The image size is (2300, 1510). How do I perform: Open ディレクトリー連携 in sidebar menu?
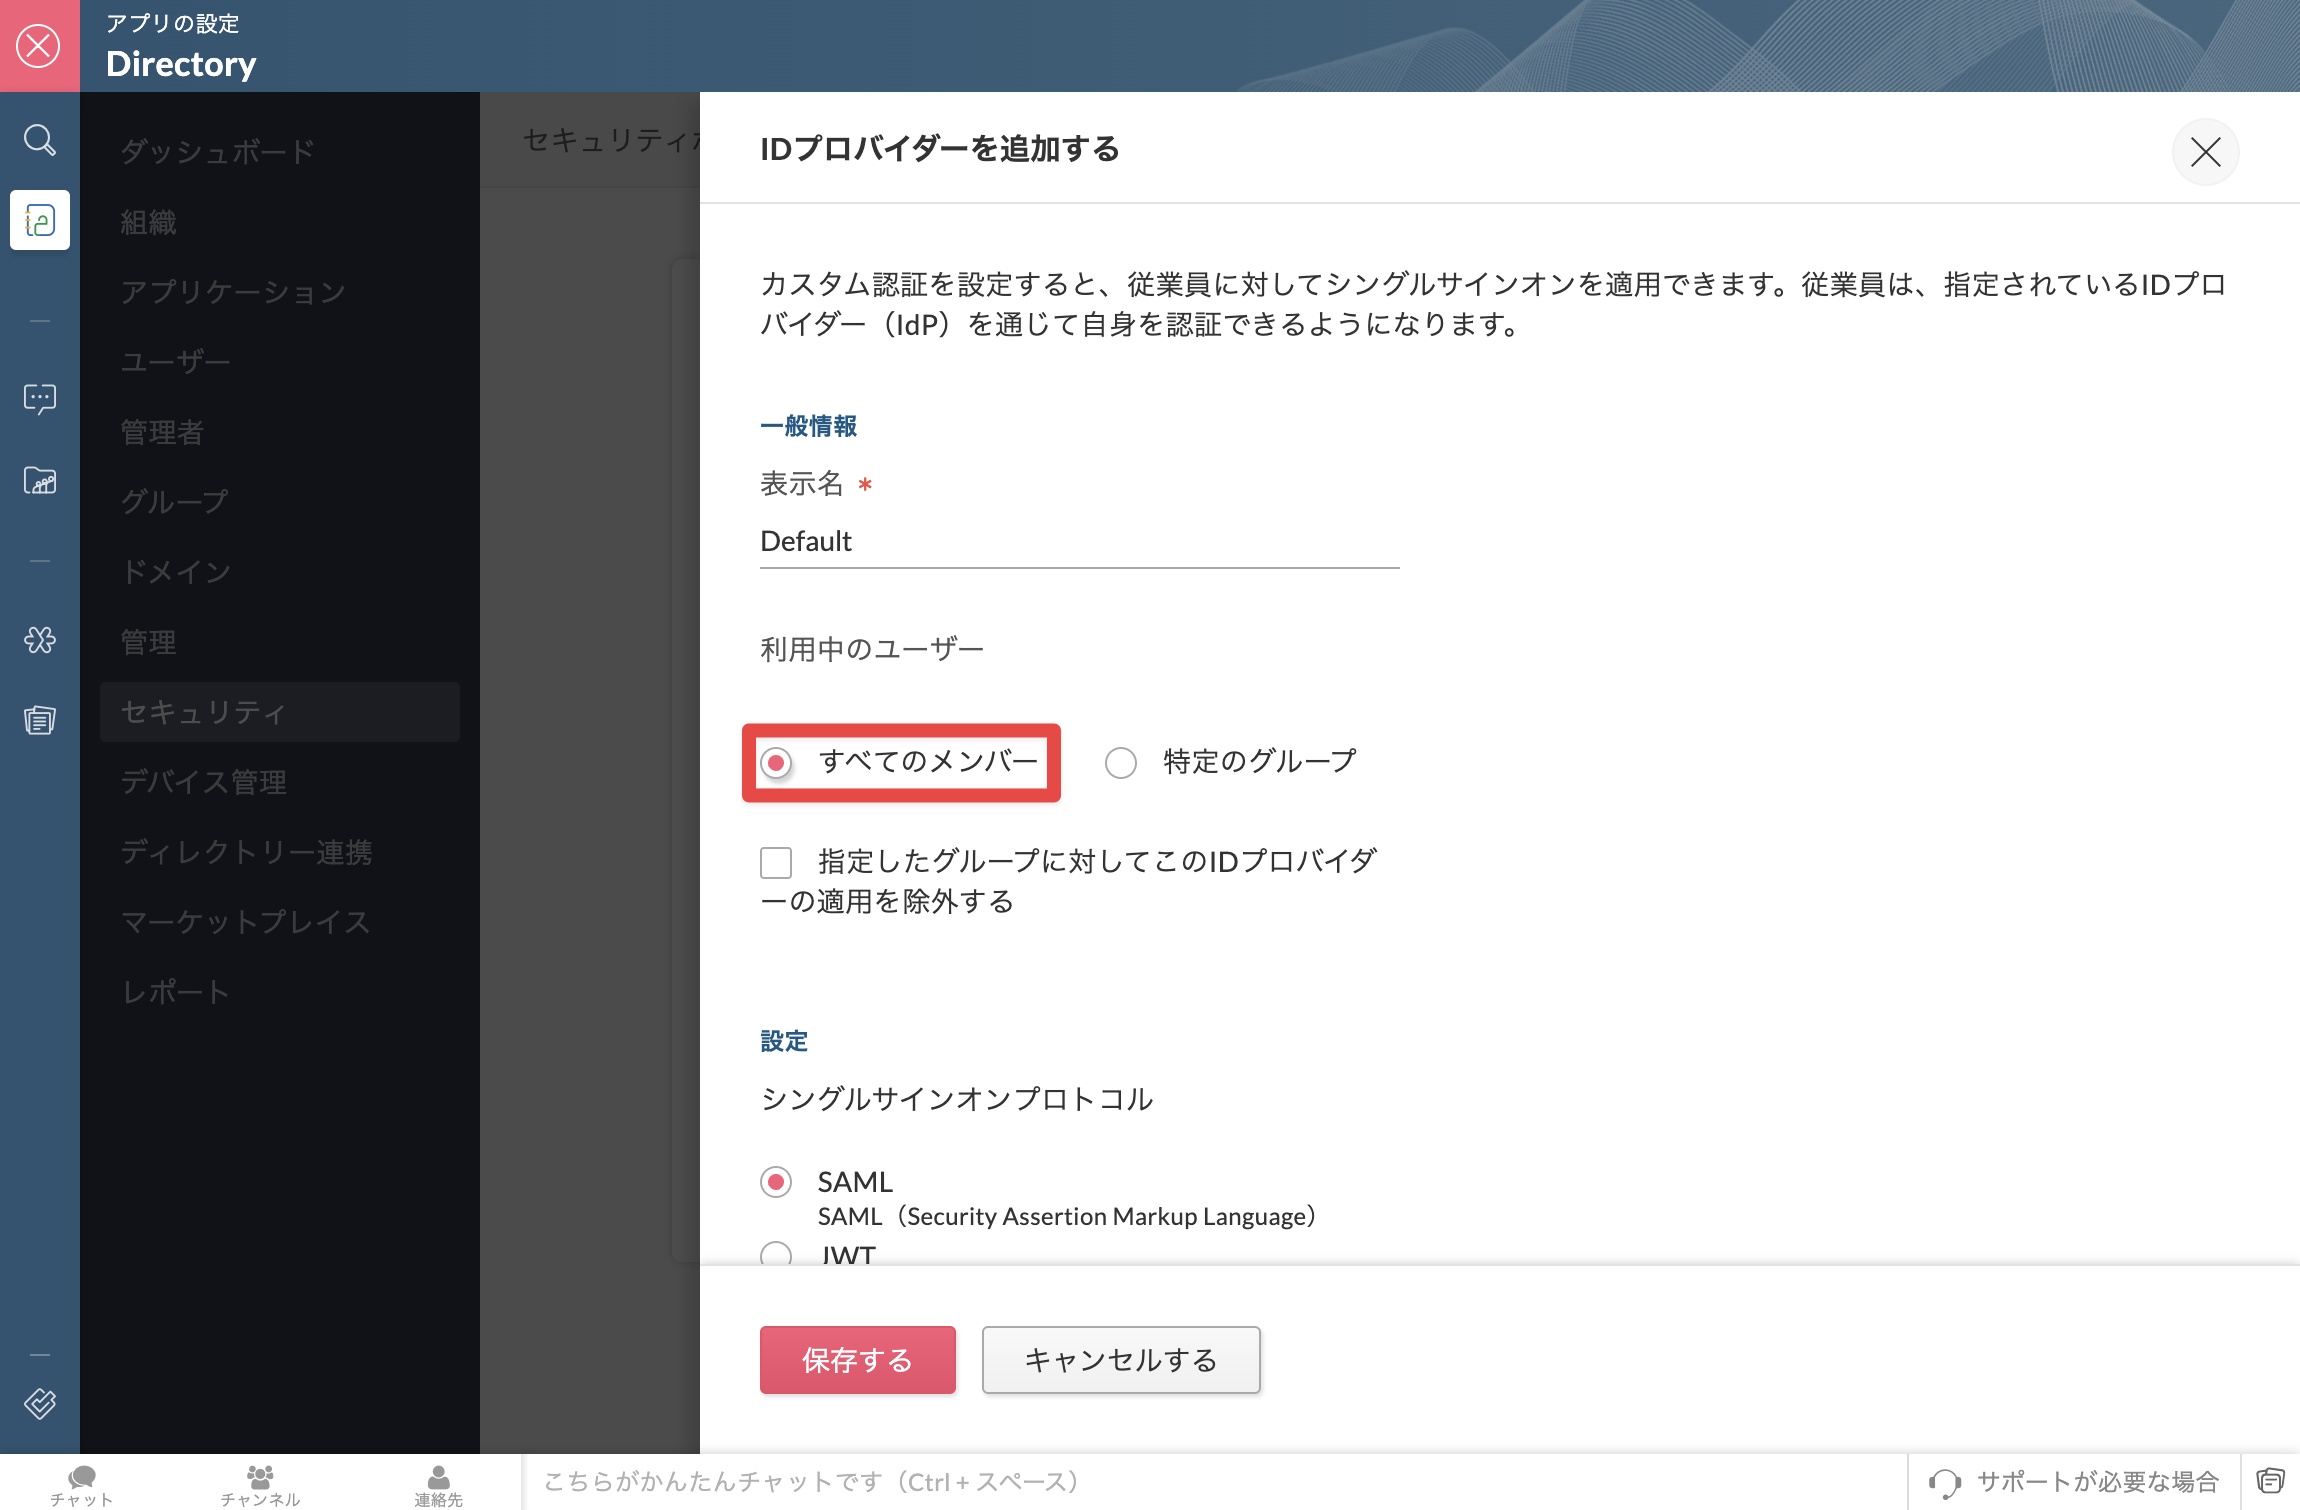tap(280, 852)
